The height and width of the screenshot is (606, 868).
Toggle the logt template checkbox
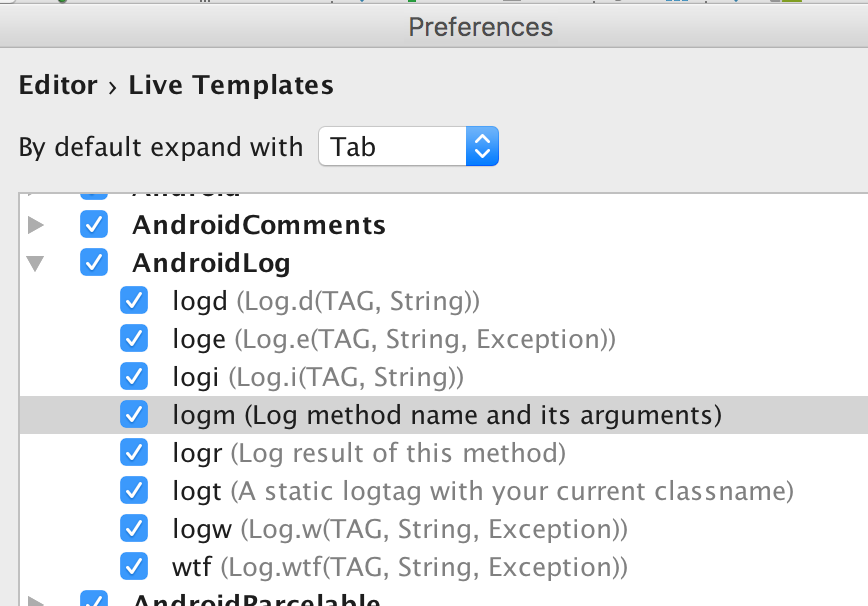[134, 490]
